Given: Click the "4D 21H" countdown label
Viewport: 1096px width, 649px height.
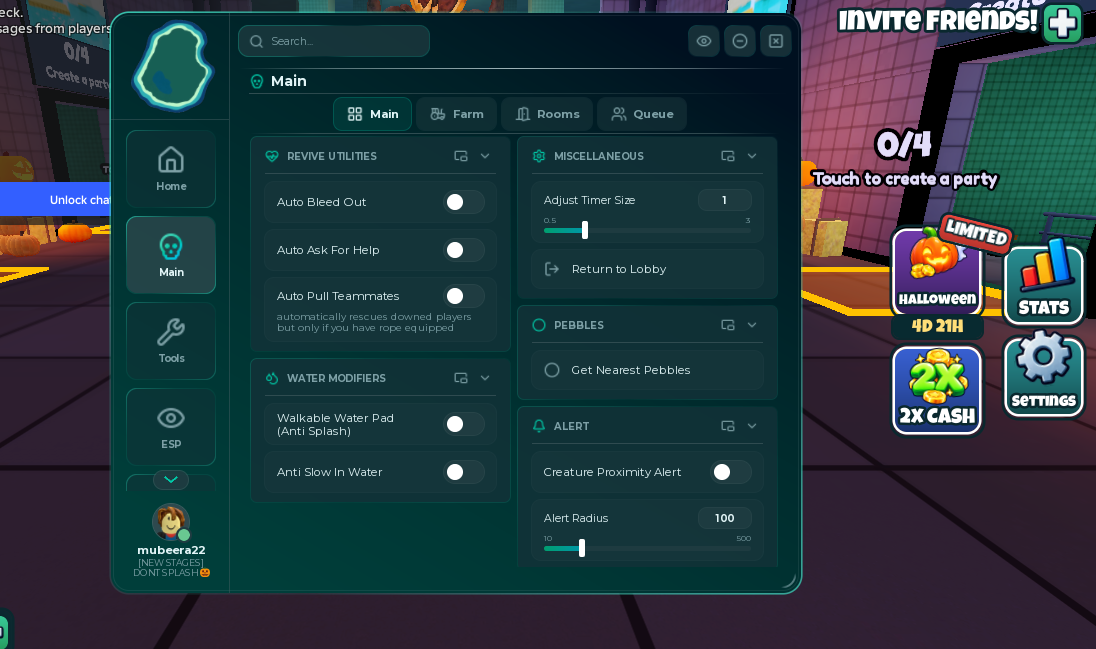Looking at the screenshot, I should pyautogui.click(x=937, y=326).
